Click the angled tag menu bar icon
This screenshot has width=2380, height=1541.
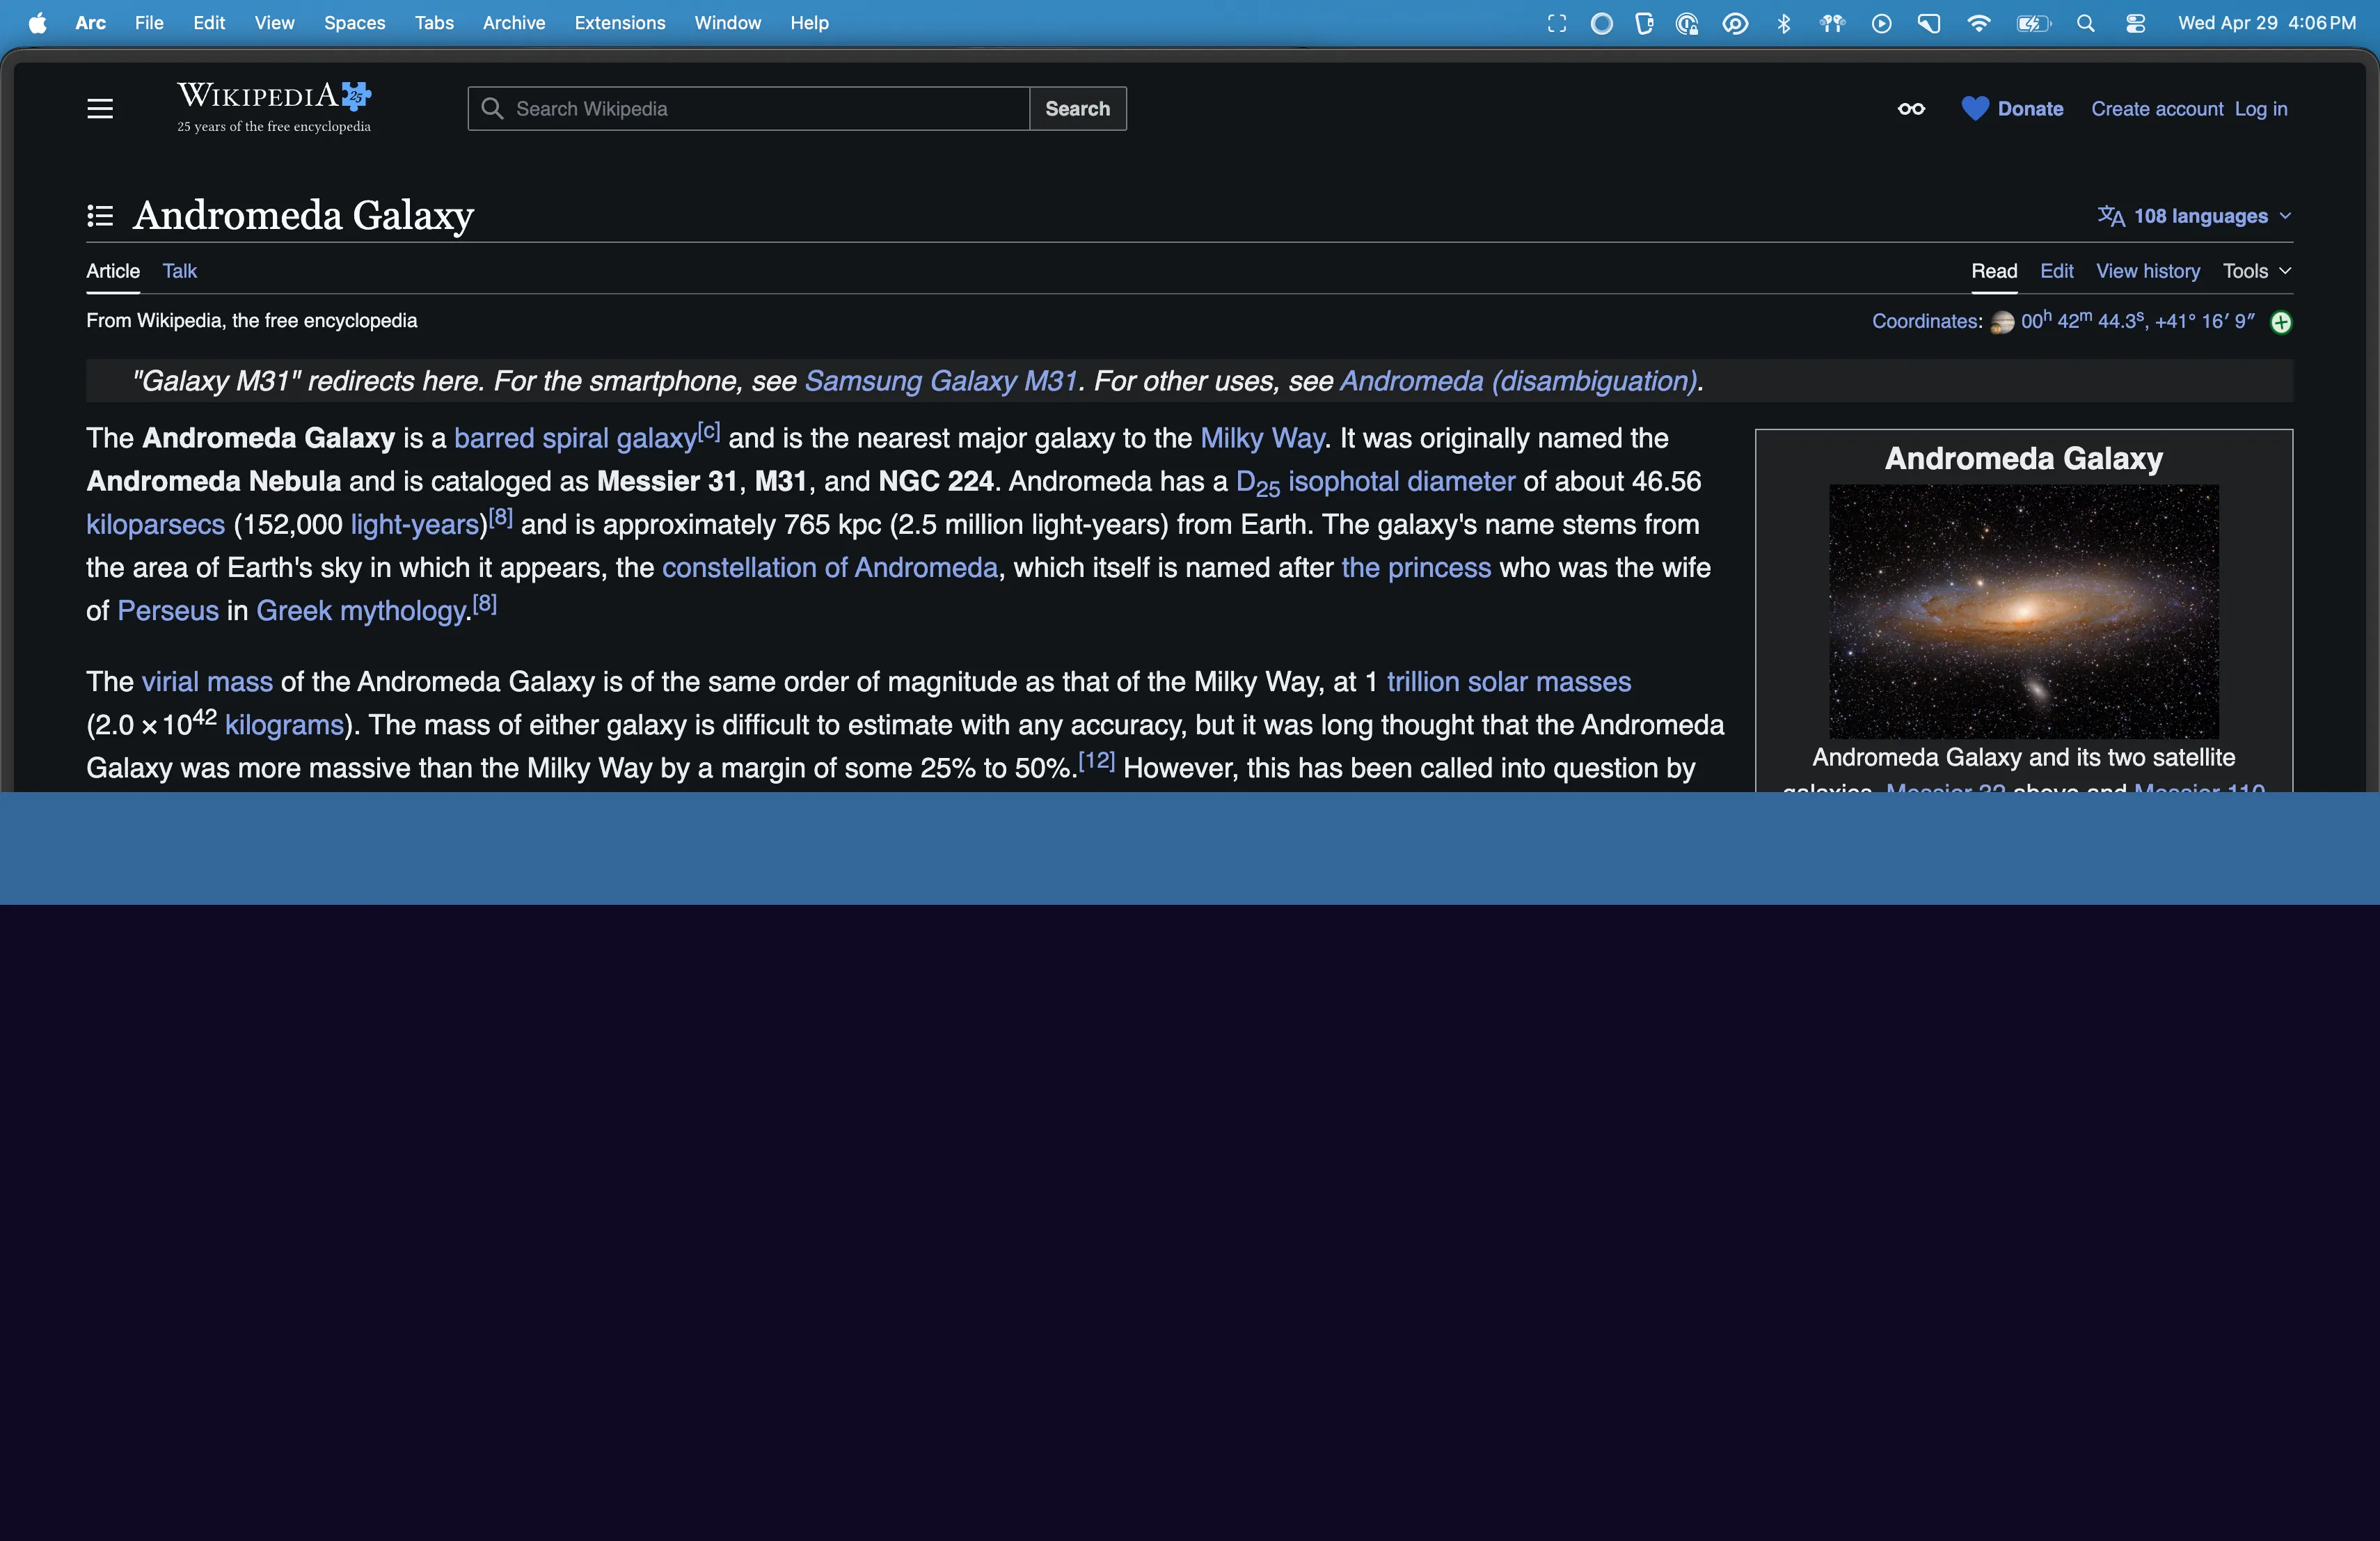click(1929, 23)
